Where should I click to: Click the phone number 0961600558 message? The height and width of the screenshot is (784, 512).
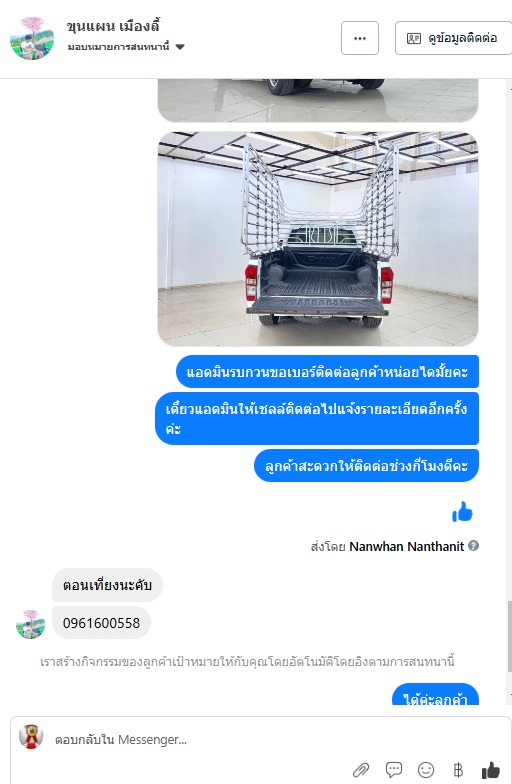point(102,623)
